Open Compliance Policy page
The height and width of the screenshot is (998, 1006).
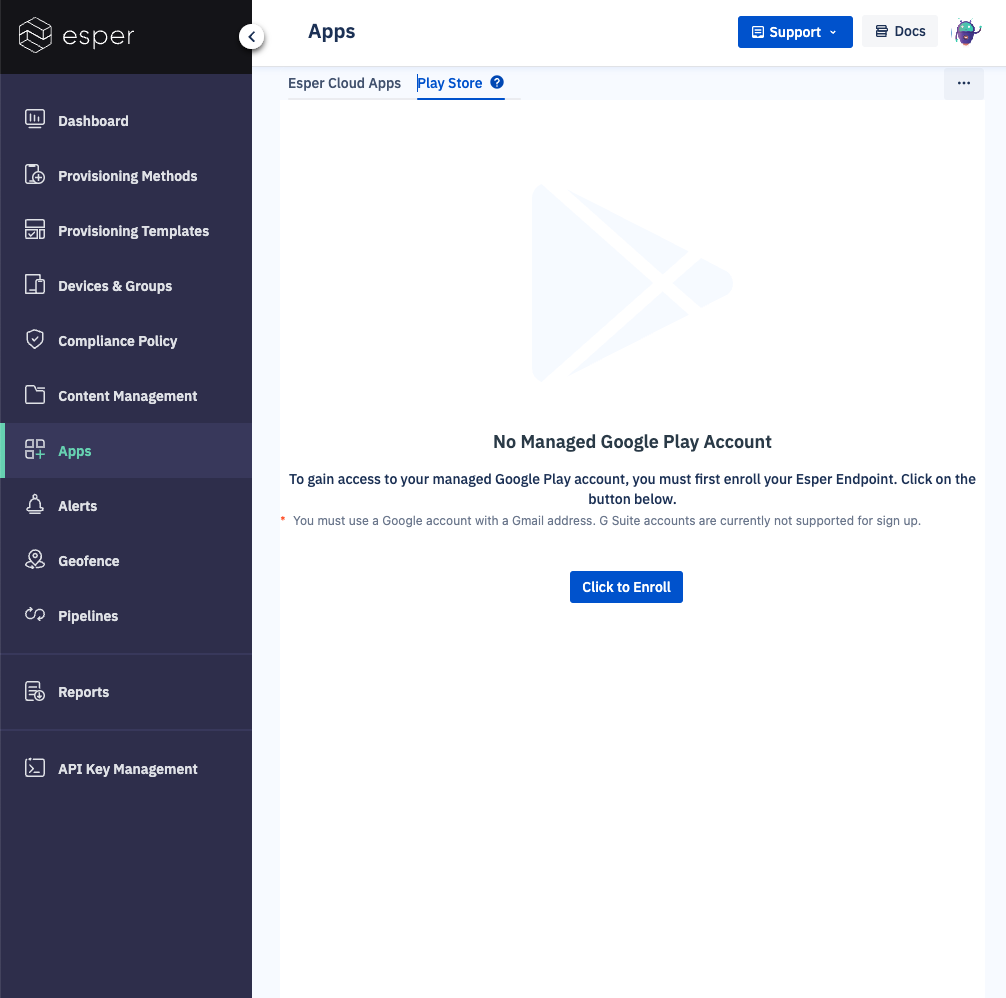pos(126,341)
